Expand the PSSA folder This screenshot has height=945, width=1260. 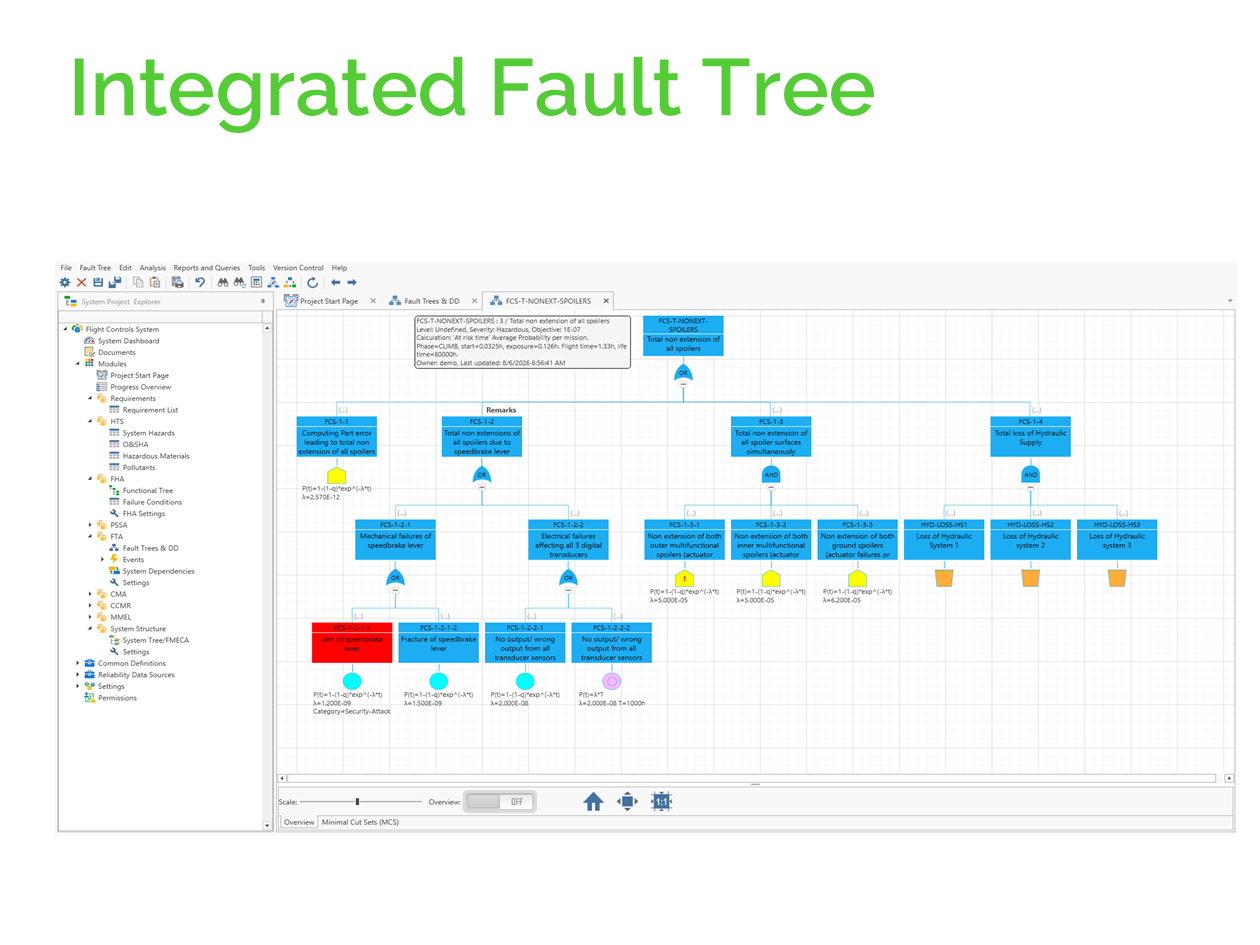[x=90, y=525]
